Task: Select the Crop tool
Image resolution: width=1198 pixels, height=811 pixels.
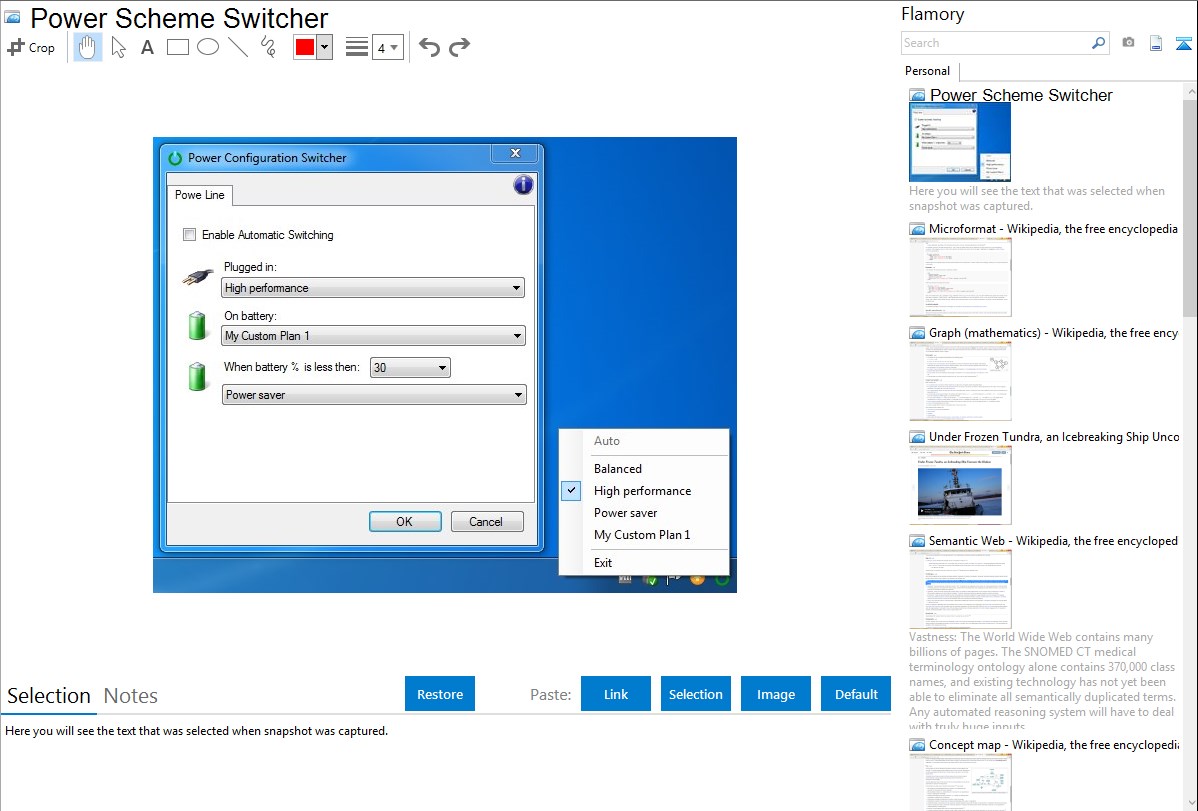Action: [31, 47]
